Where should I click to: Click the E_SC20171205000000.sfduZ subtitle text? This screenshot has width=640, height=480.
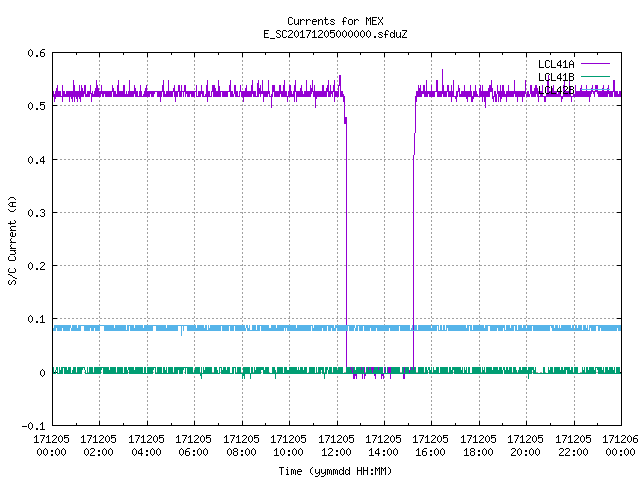335,34
